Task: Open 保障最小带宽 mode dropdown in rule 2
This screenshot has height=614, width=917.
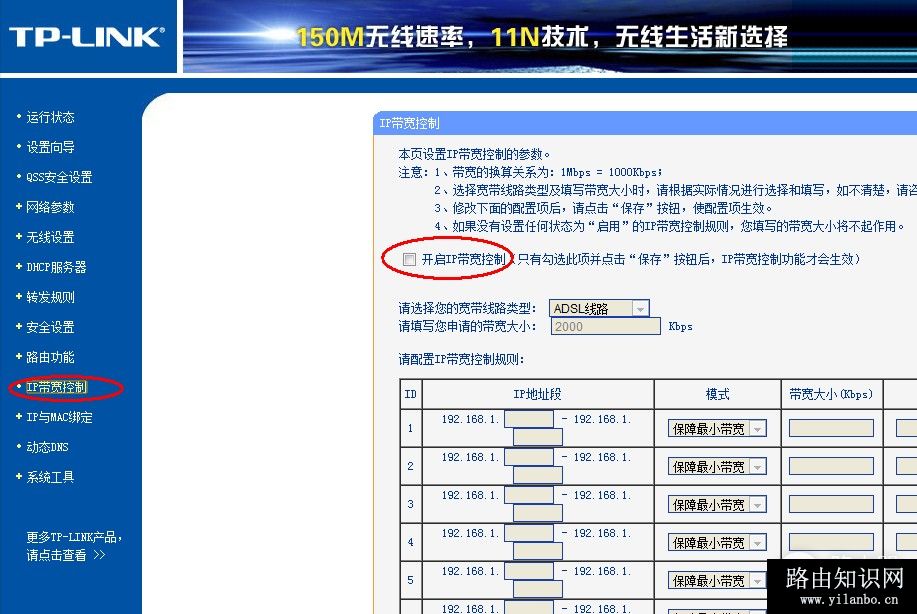Action: (717, 467)
